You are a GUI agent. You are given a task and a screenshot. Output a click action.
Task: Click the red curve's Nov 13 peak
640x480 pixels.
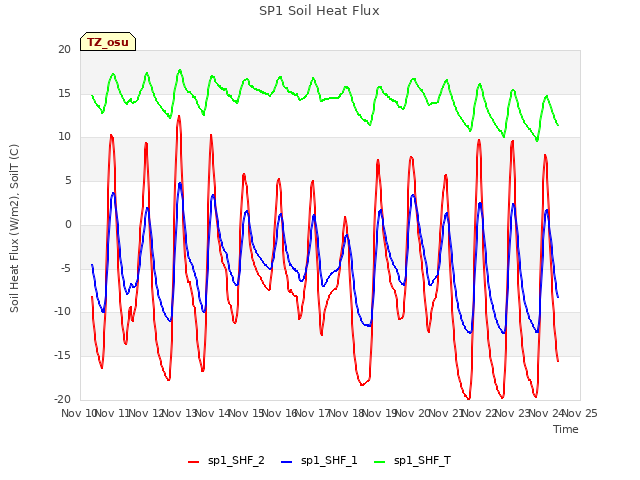[179, 117]
